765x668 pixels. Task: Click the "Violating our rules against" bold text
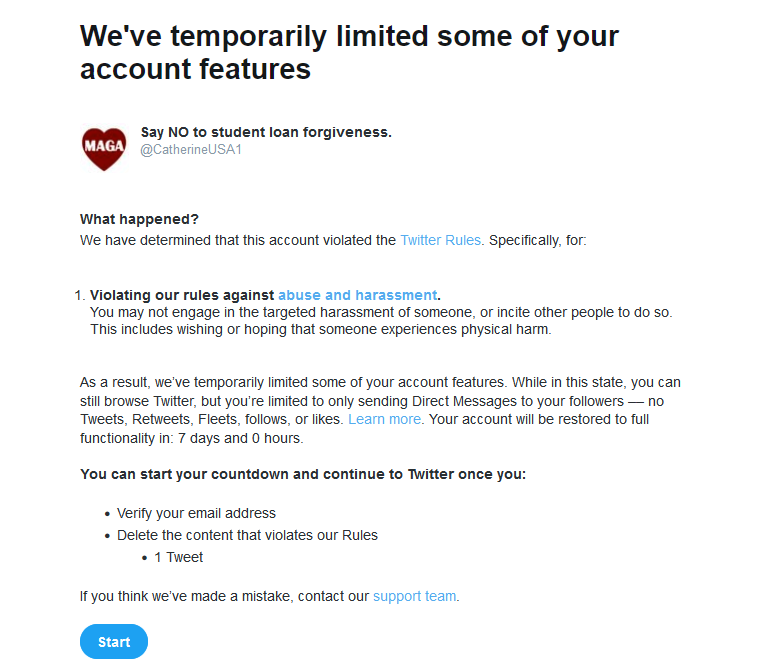point(182,295)
